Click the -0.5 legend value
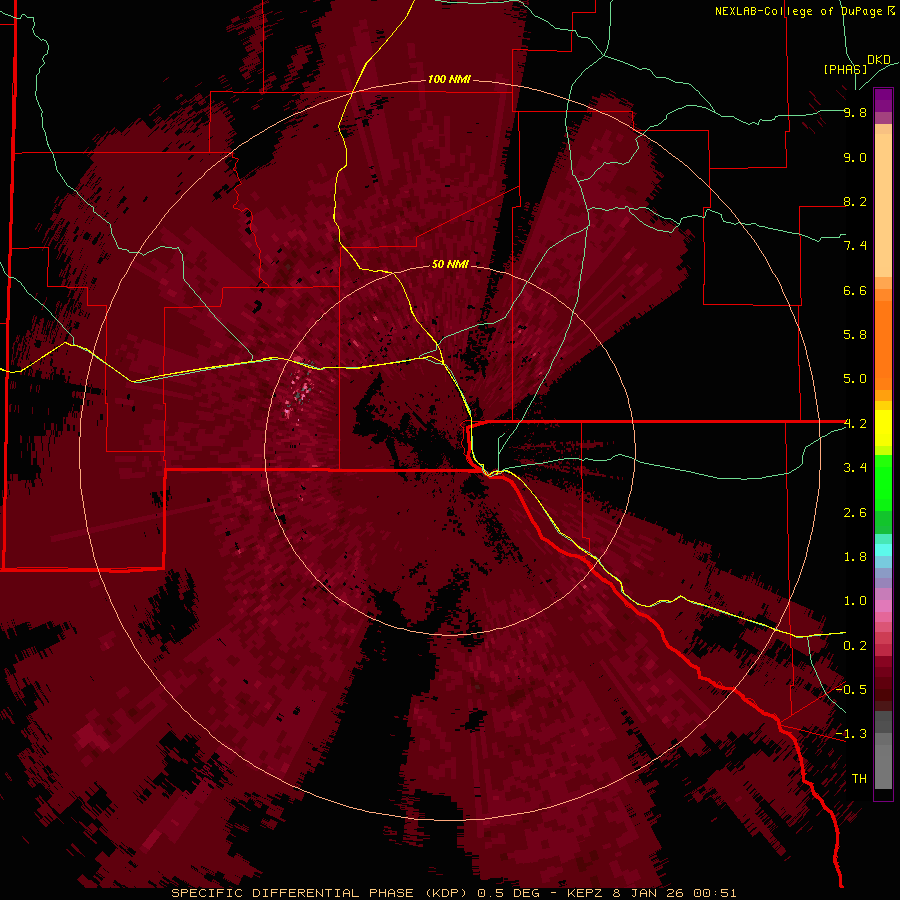The height and width of the screenshot is (900, 900). pyautogui.click(x=851, y=689)
